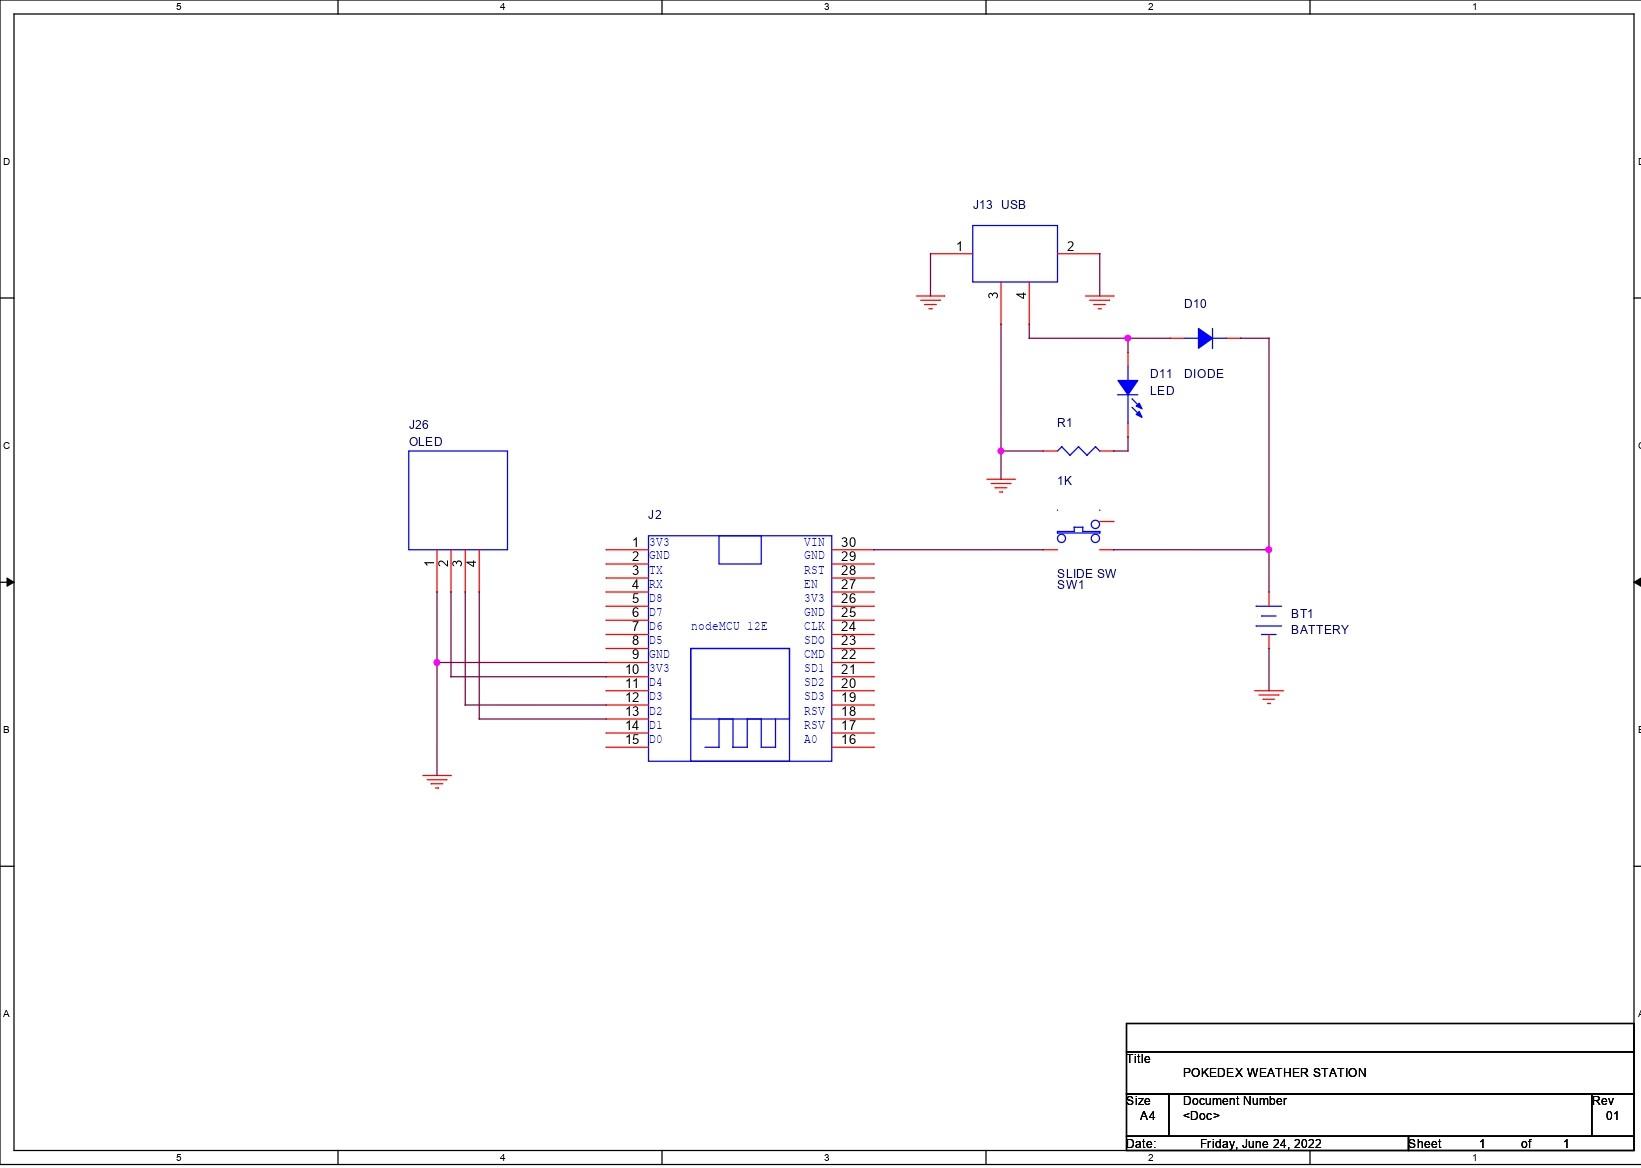
Task: Select the A0 pin 16 on nodeMCU
Action: pos(847,740)
